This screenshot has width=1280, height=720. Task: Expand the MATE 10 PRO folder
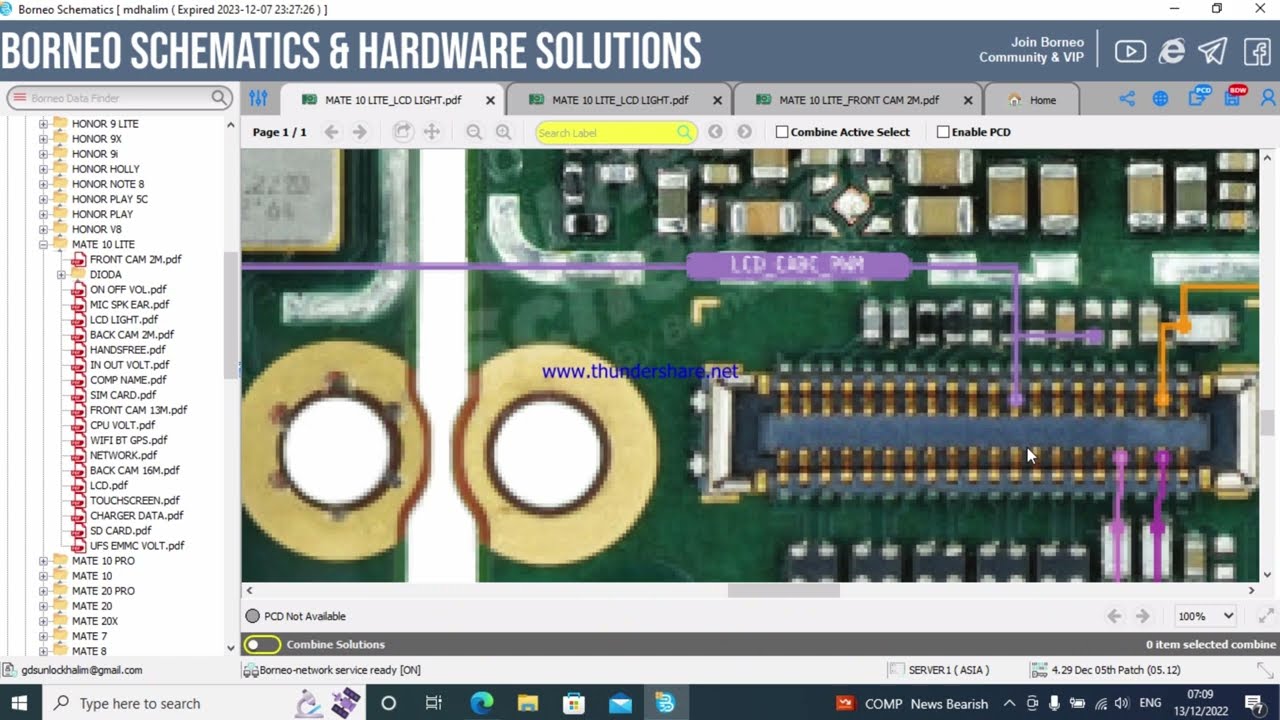pos(43,561)
